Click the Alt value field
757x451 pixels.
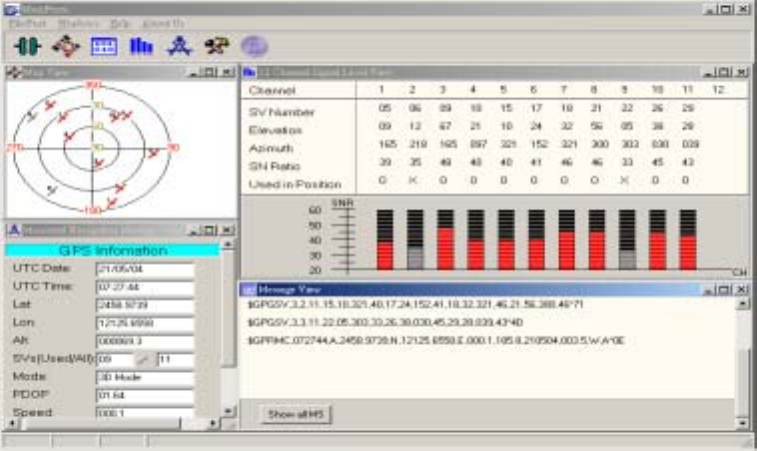tap(145, 341)
